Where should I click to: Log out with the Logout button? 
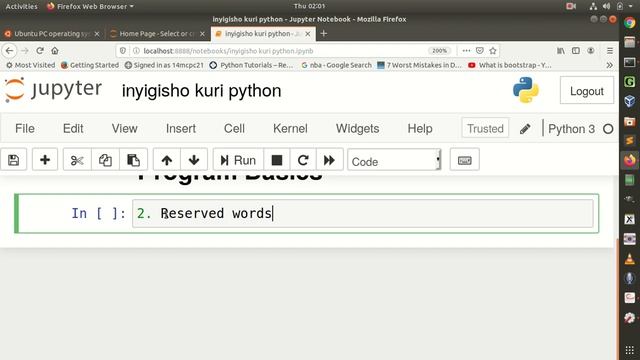pyautogui.click(x=587, y=91)
